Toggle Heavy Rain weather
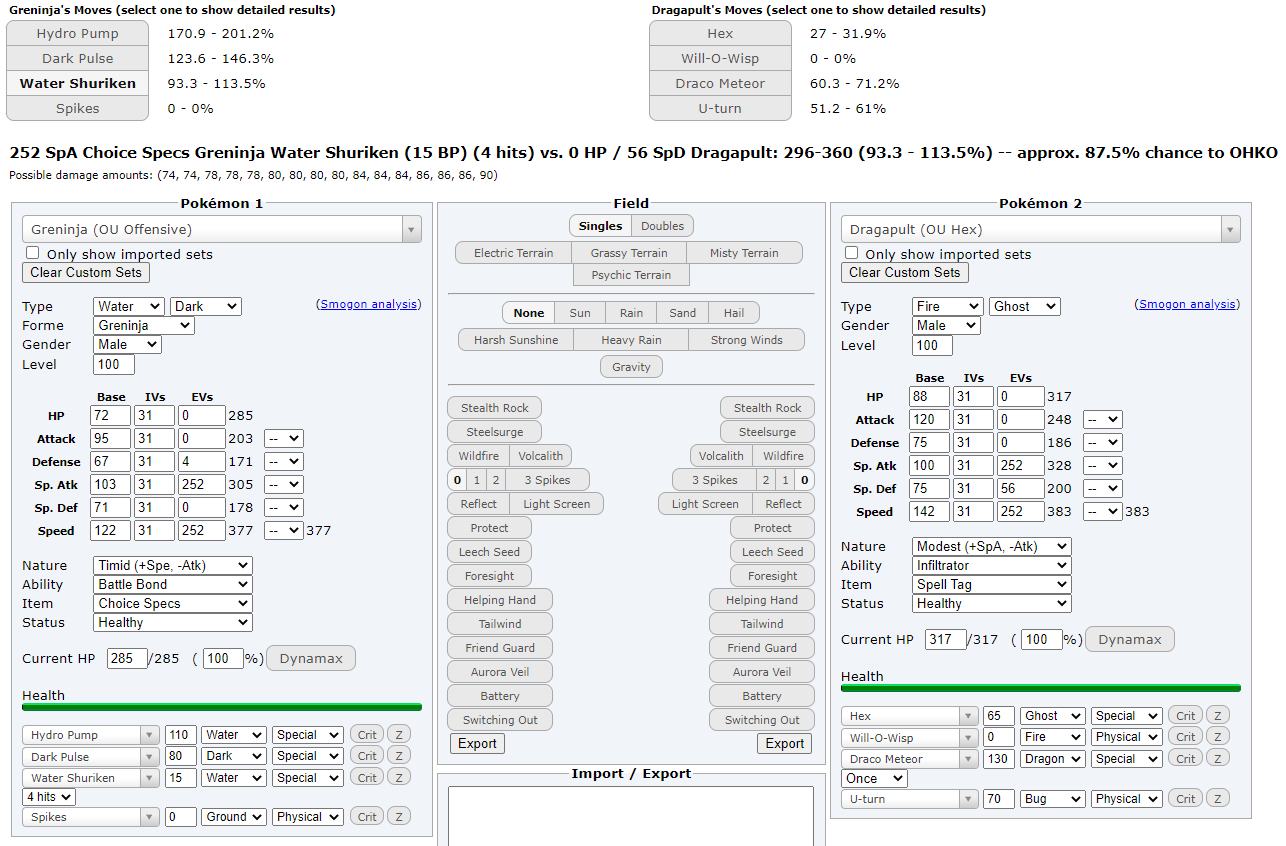The width and height of the screenshot is (1286, 846). tap(631, 340)
